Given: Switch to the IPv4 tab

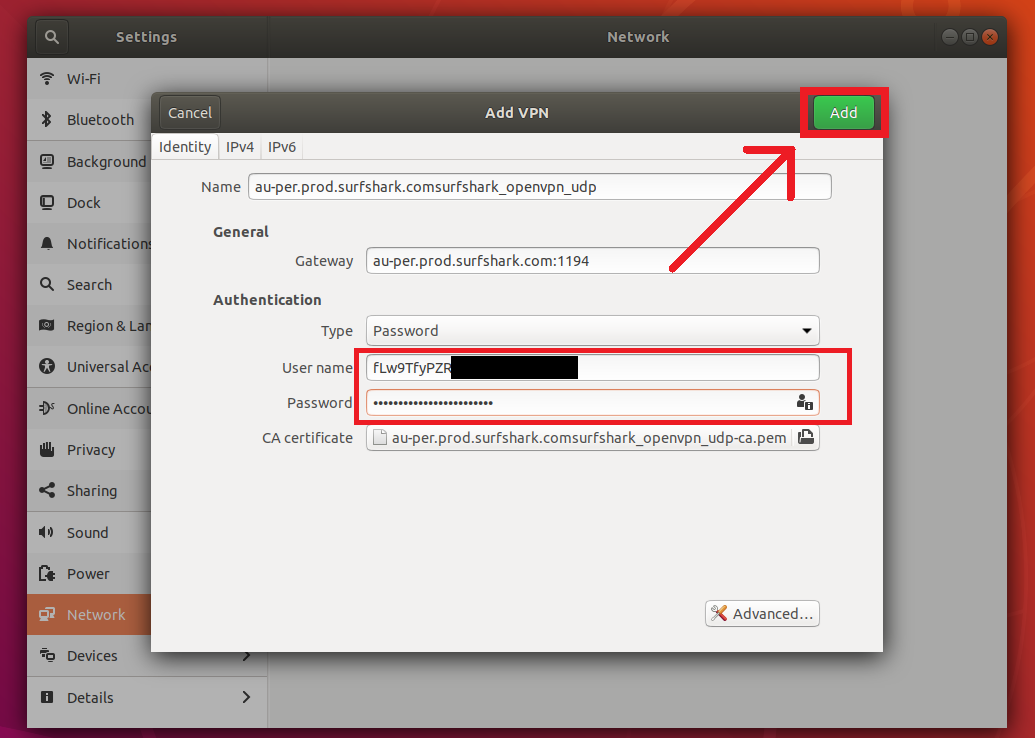Looking at the screenshot, I should tap(240, 147).
